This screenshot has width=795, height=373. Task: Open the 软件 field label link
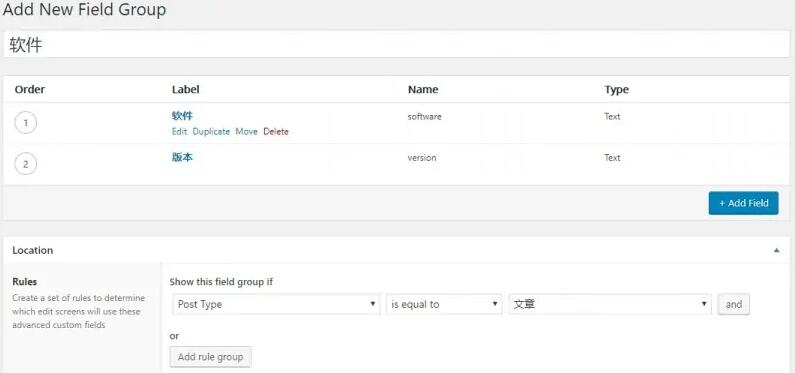click(x=183, y=116)
